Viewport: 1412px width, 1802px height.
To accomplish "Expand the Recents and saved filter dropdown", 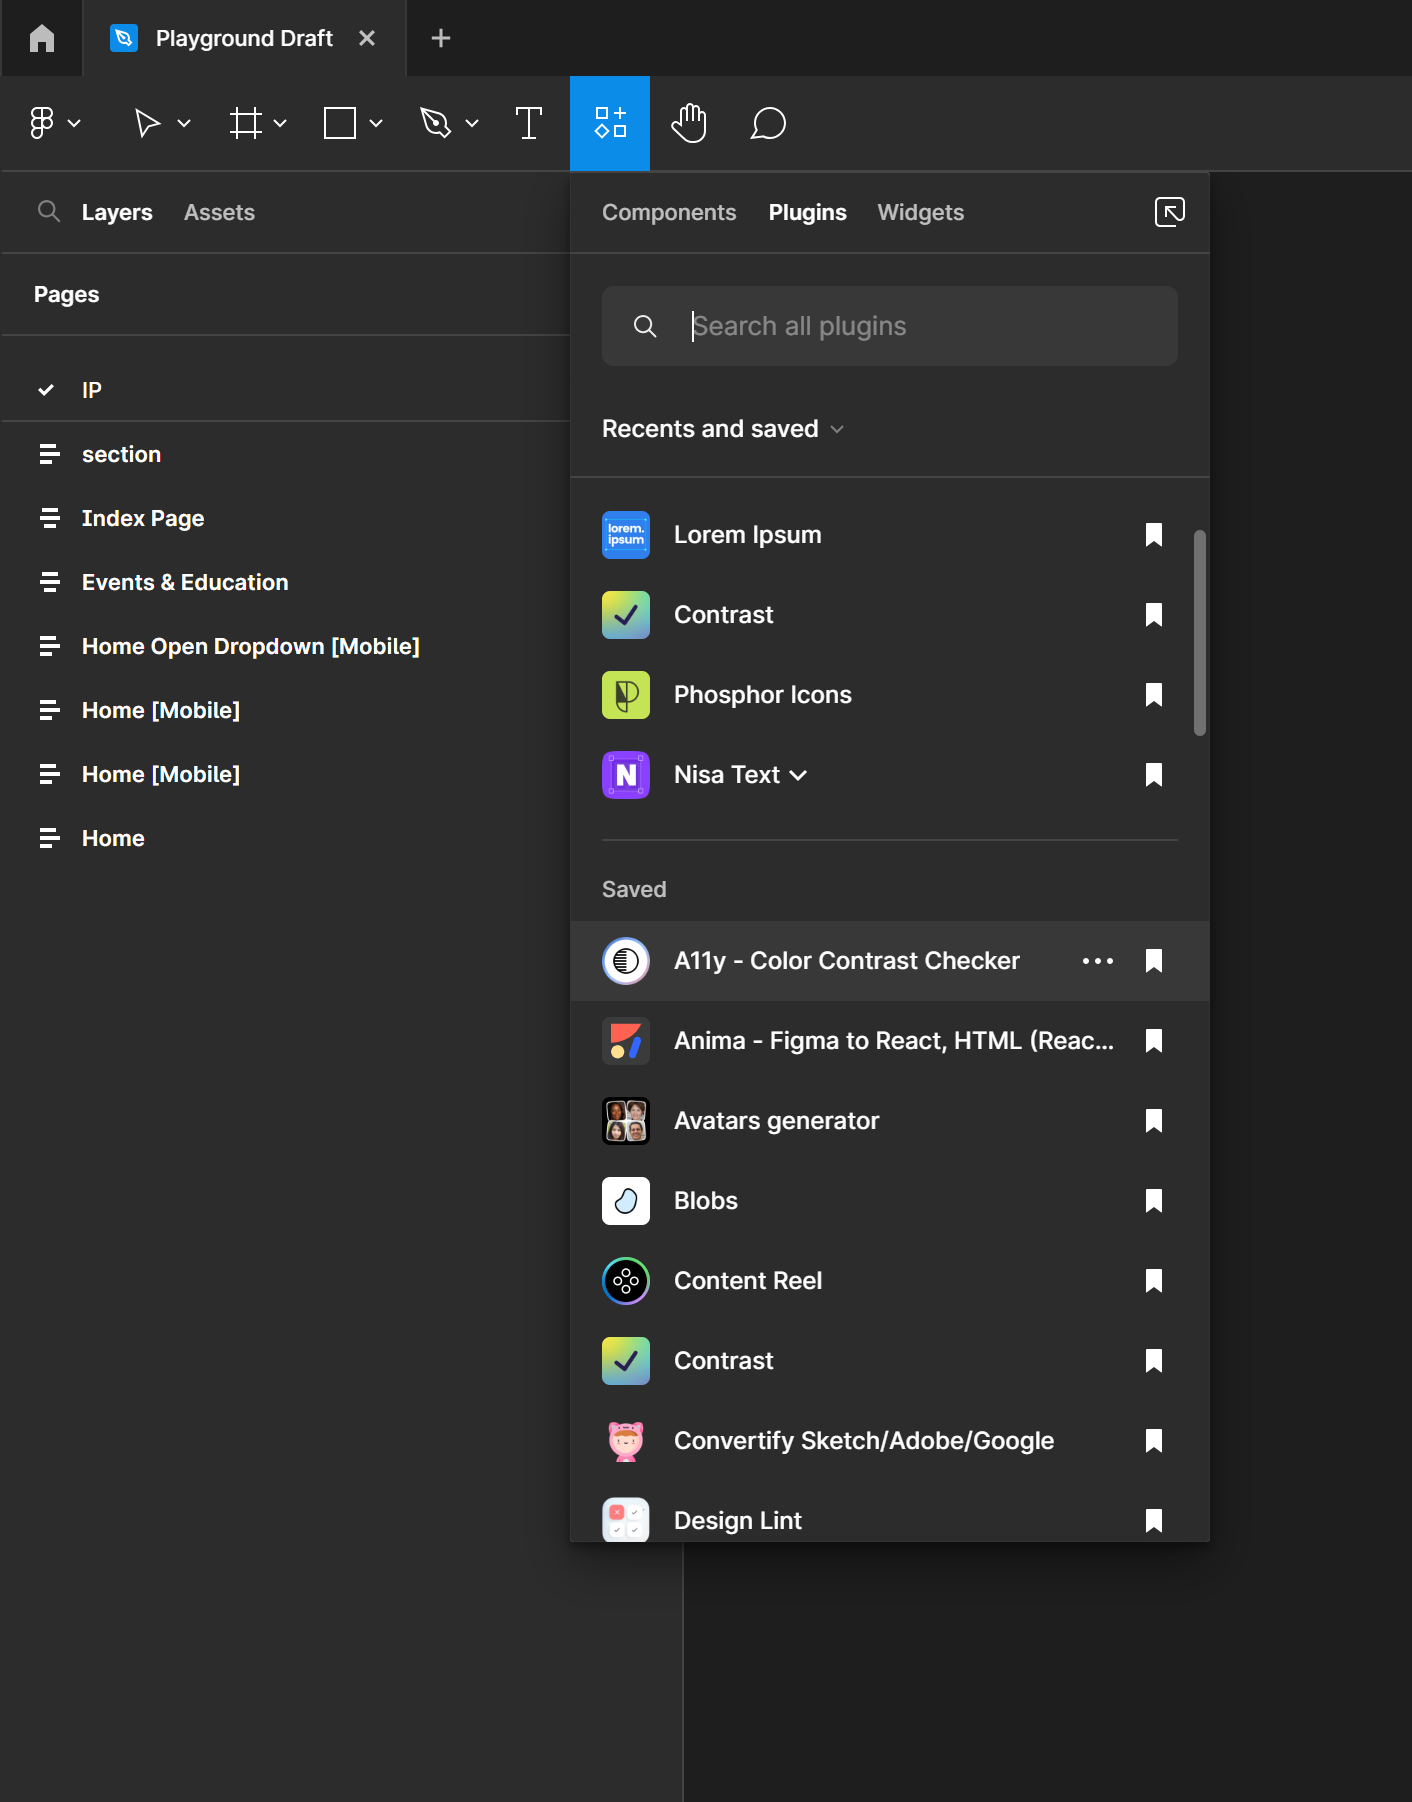I will click(x=723, y=429).
